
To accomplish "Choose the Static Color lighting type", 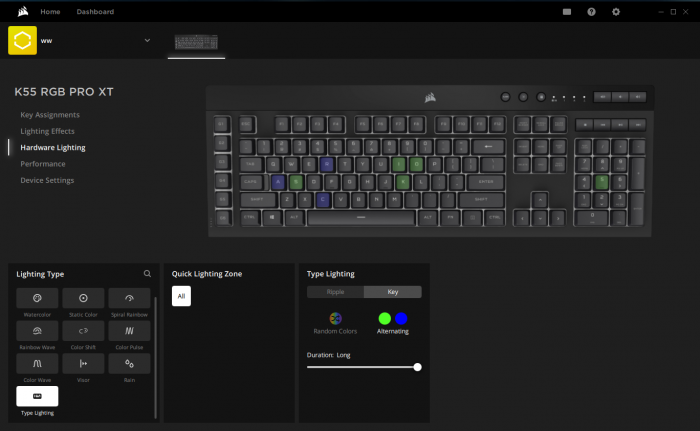I will tap(83, 299).
